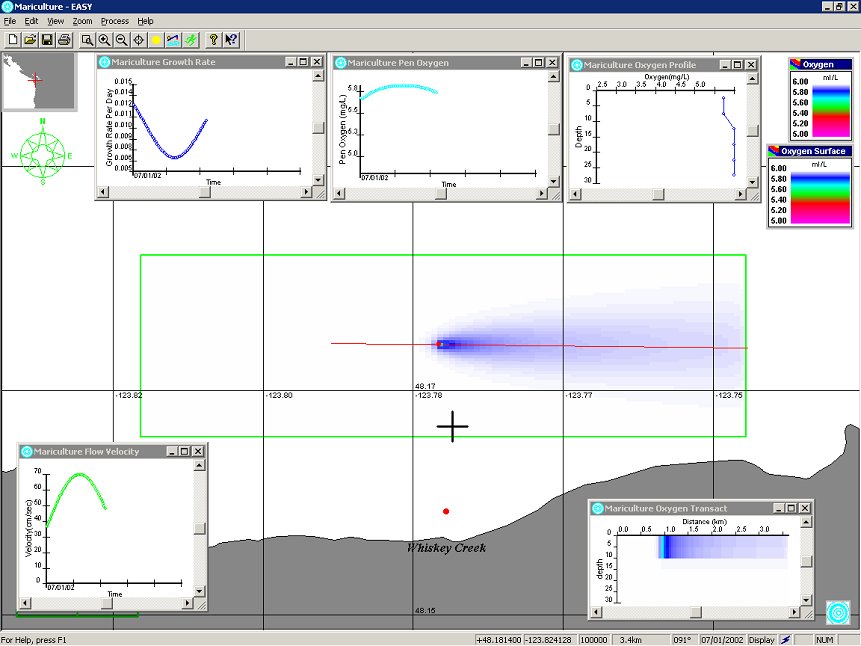
Task: Click the crosshair center tool icon
Action: click(139, 40)
